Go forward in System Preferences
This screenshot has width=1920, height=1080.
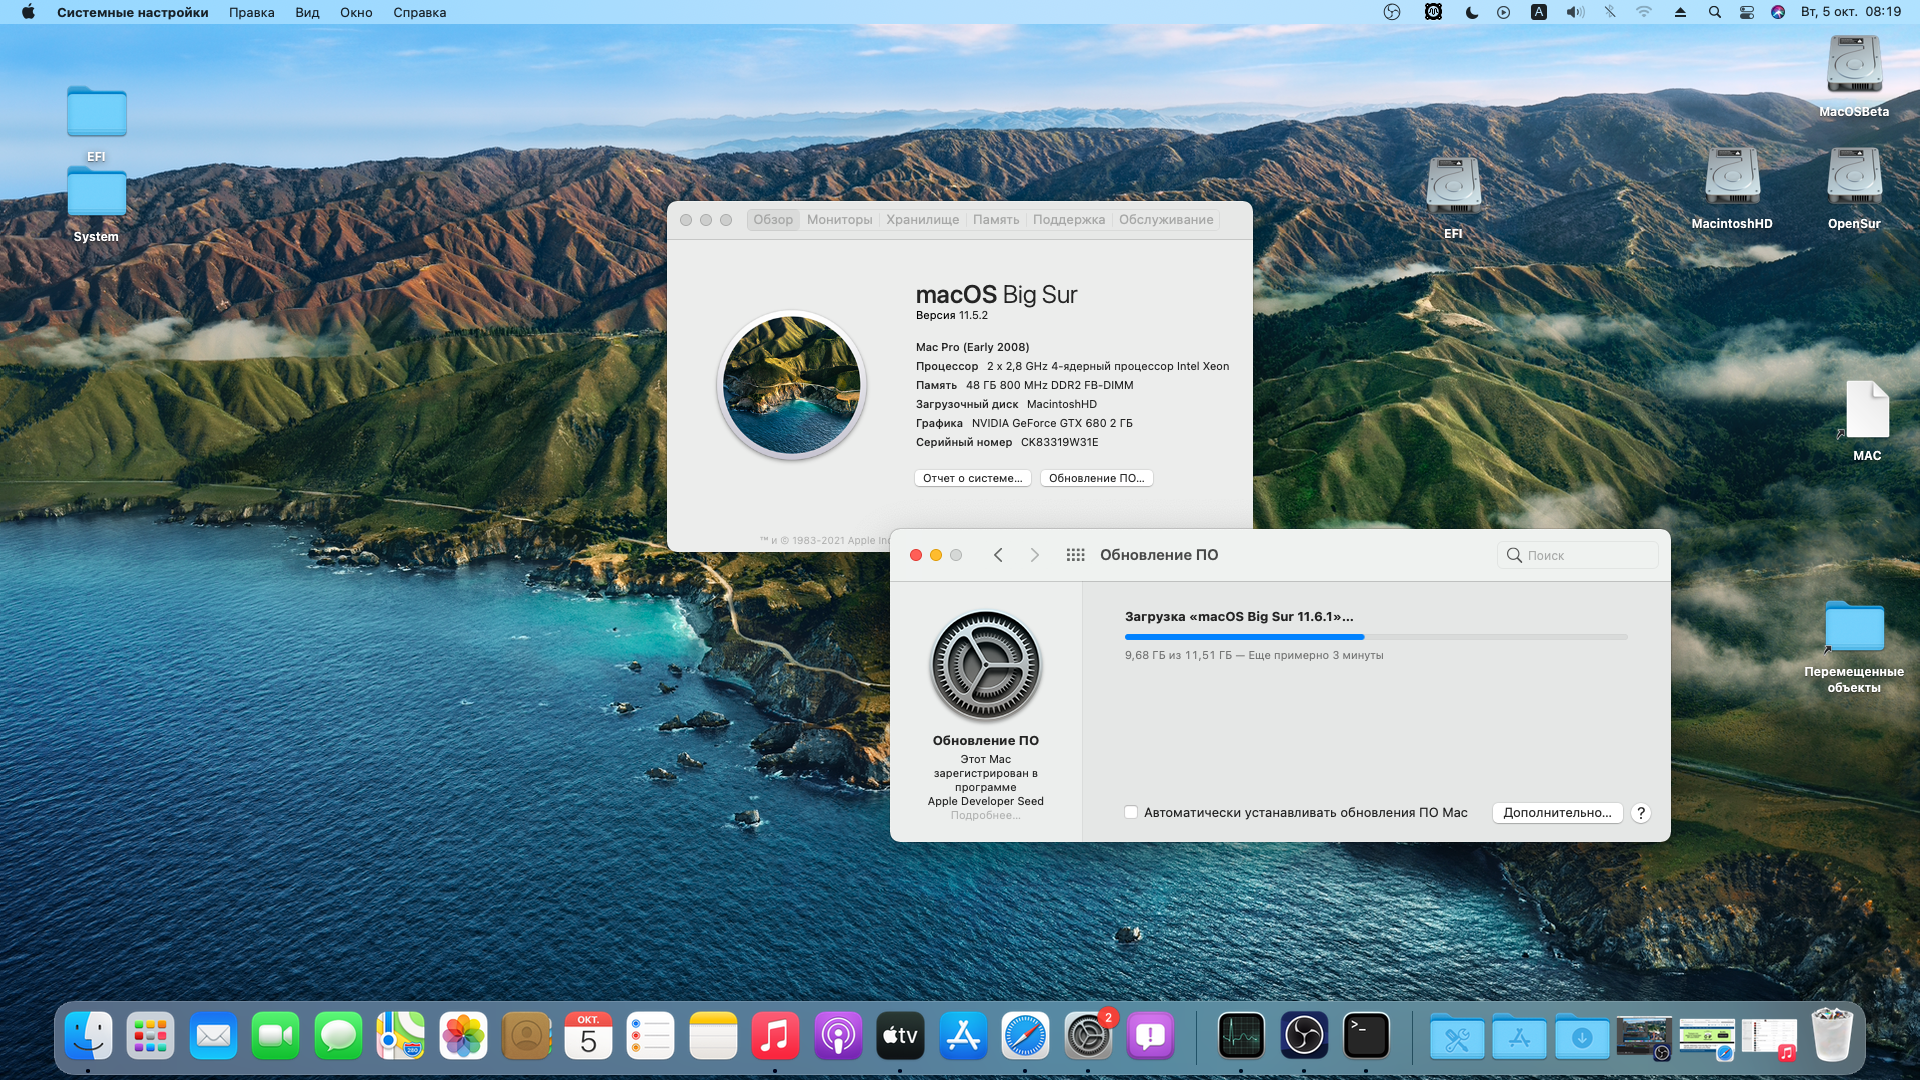coord(1034,555)
